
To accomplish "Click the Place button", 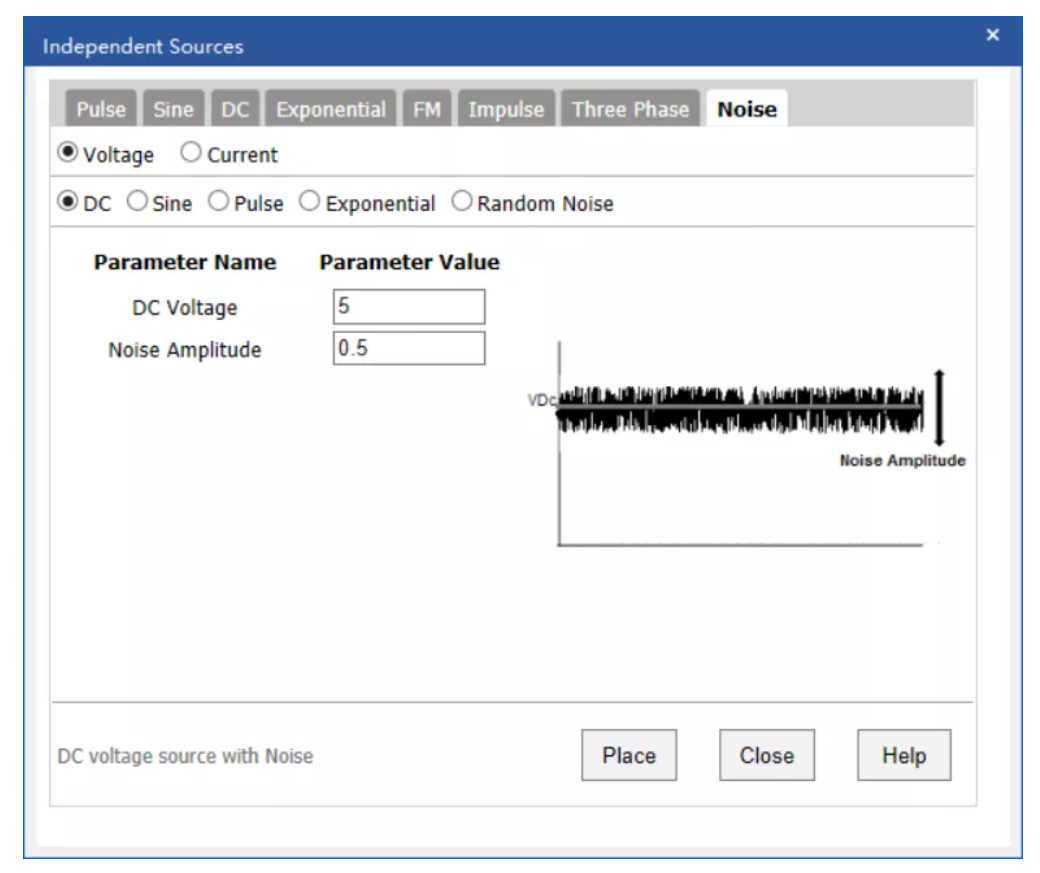I will pos(629,755).
